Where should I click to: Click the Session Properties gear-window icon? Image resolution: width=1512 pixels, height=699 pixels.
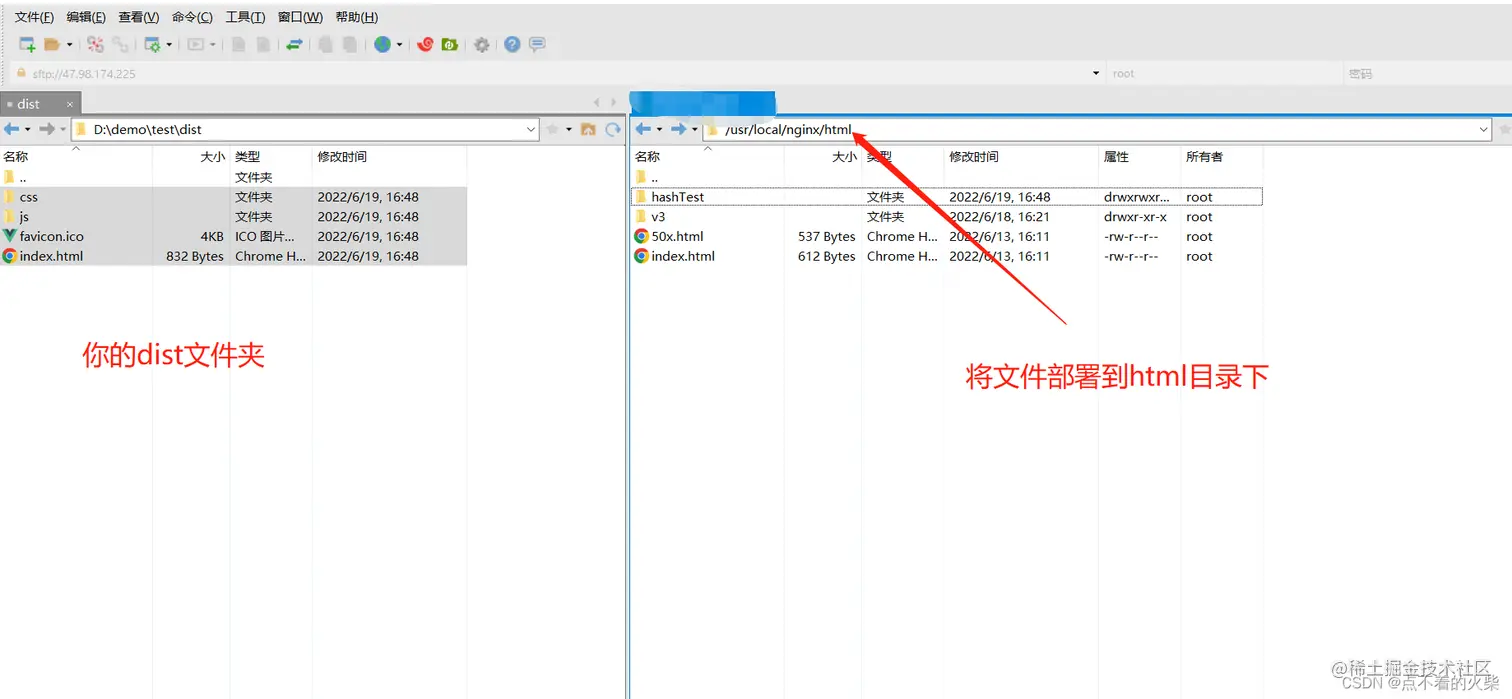pyautogui.click(x=152, y=44)
